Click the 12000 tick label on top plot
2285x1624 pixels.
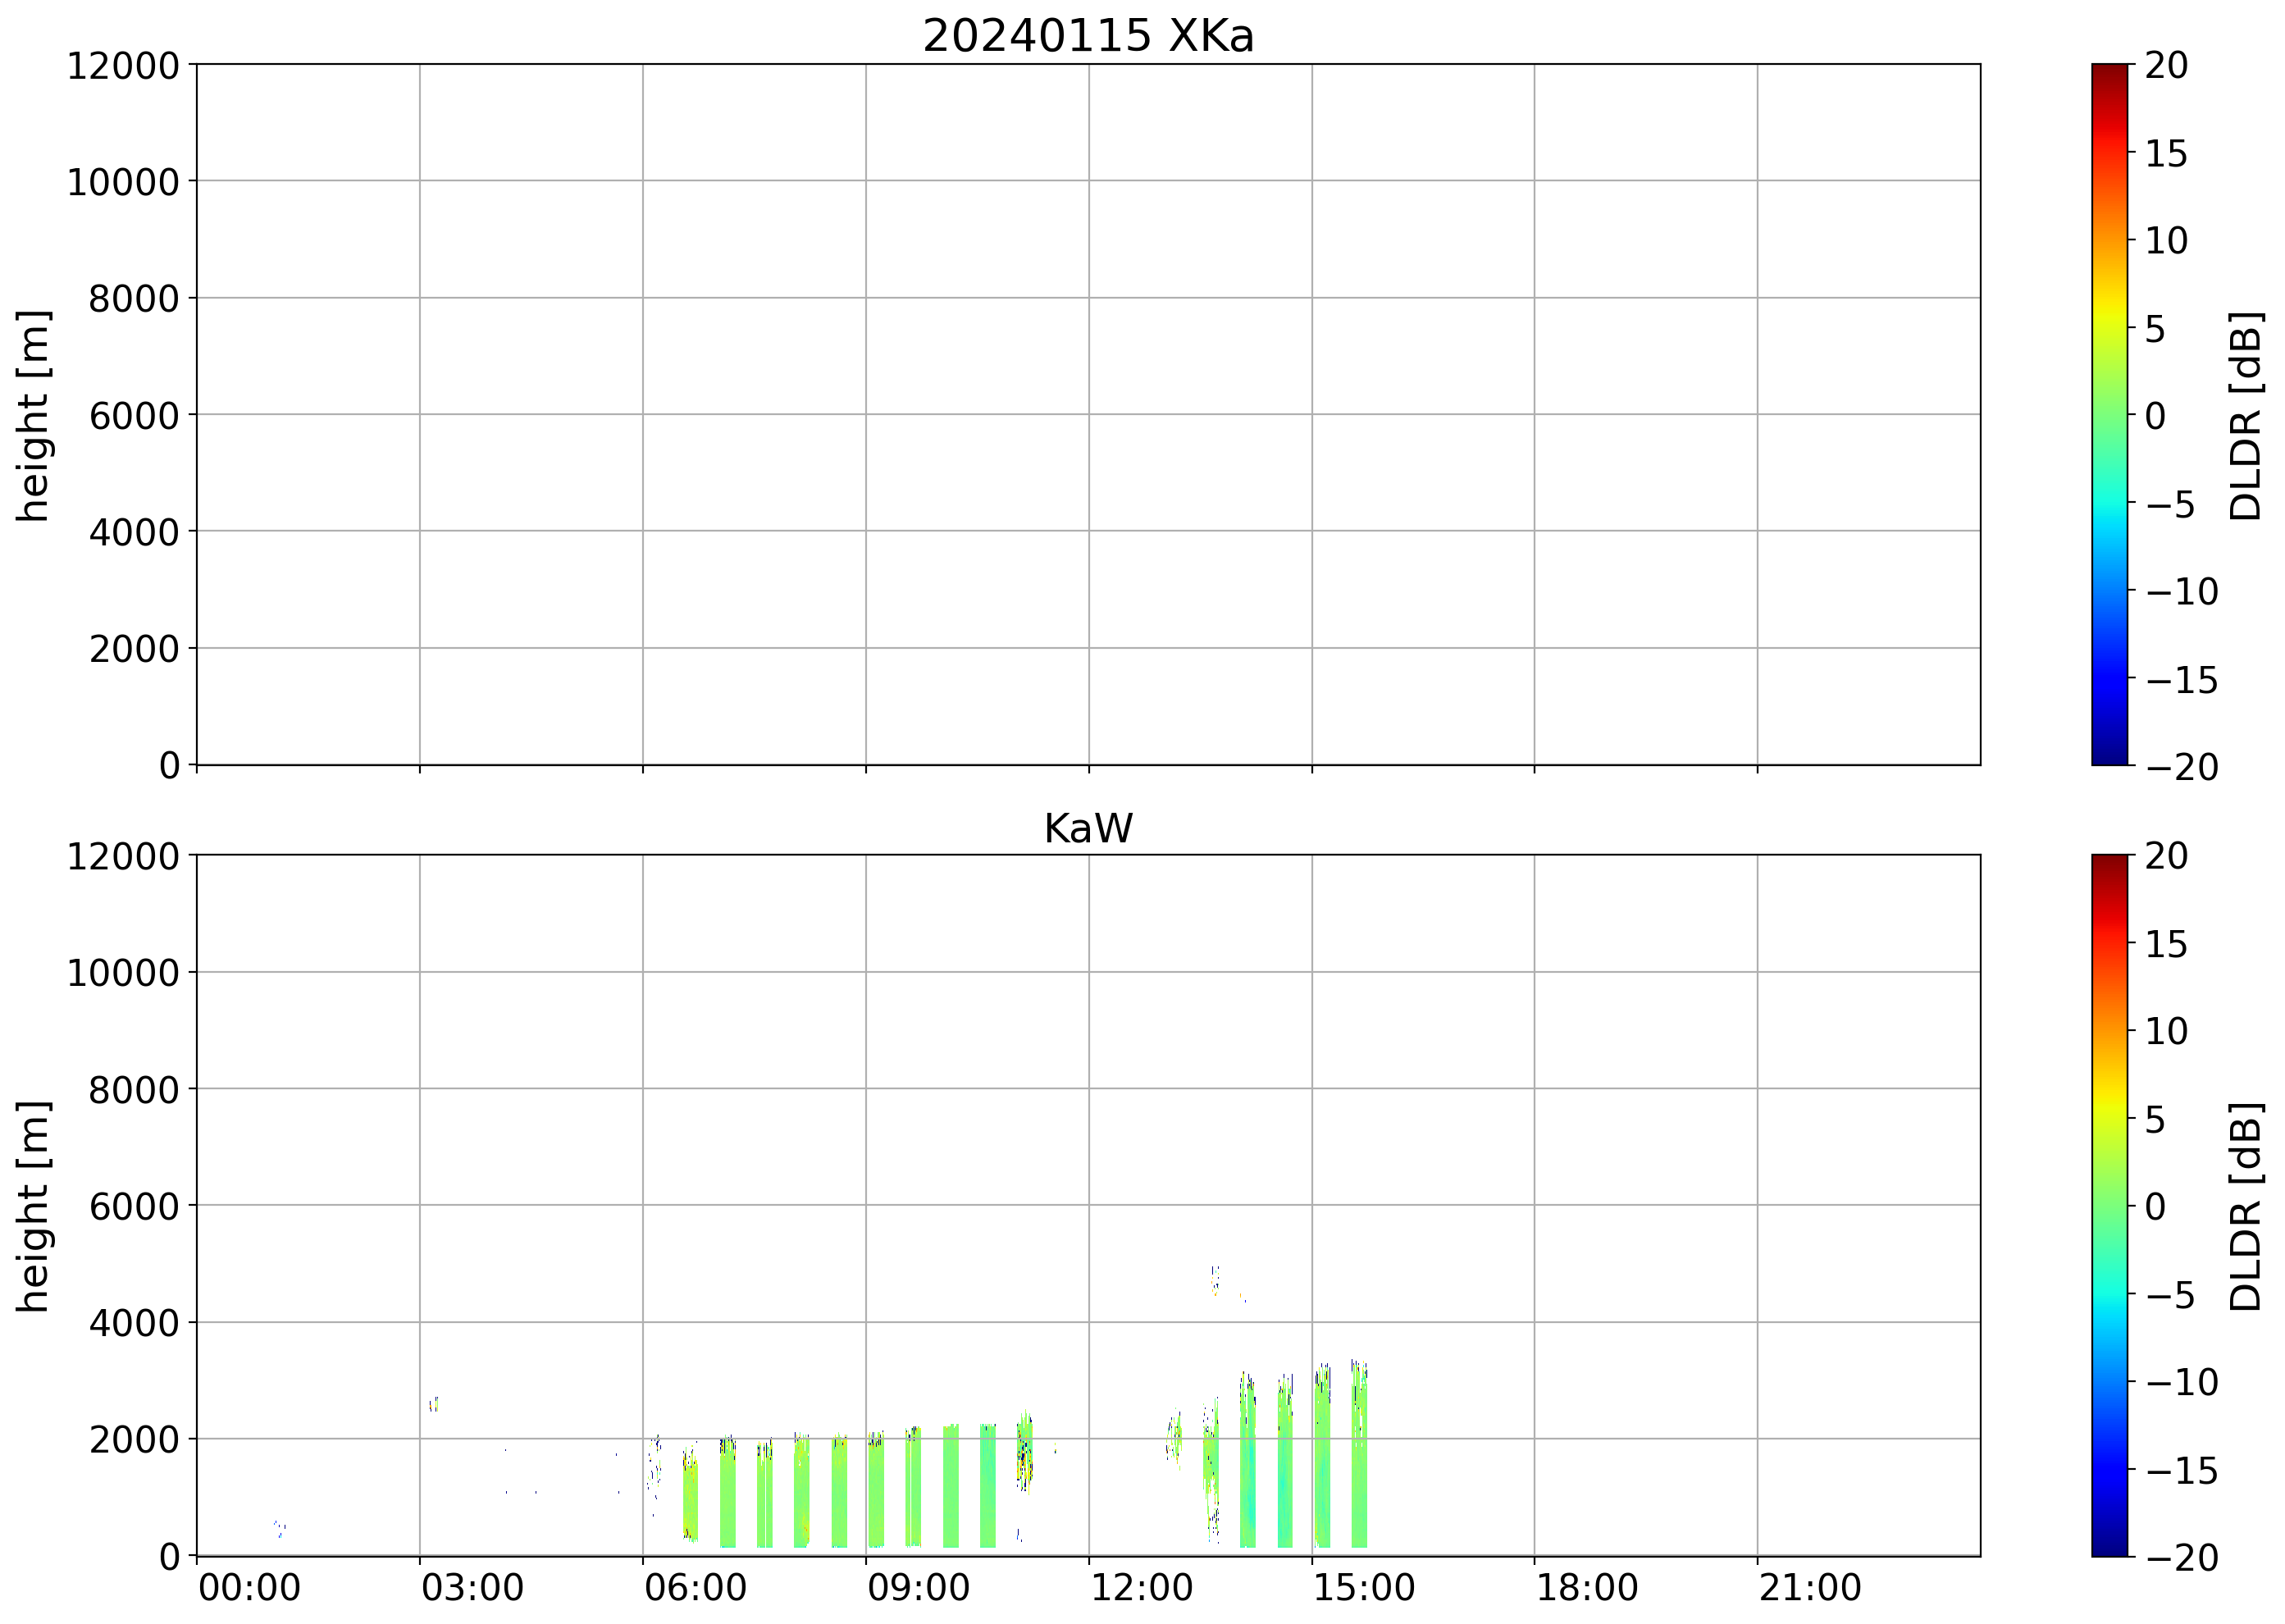pyautogui.click(x=123, y=66)
